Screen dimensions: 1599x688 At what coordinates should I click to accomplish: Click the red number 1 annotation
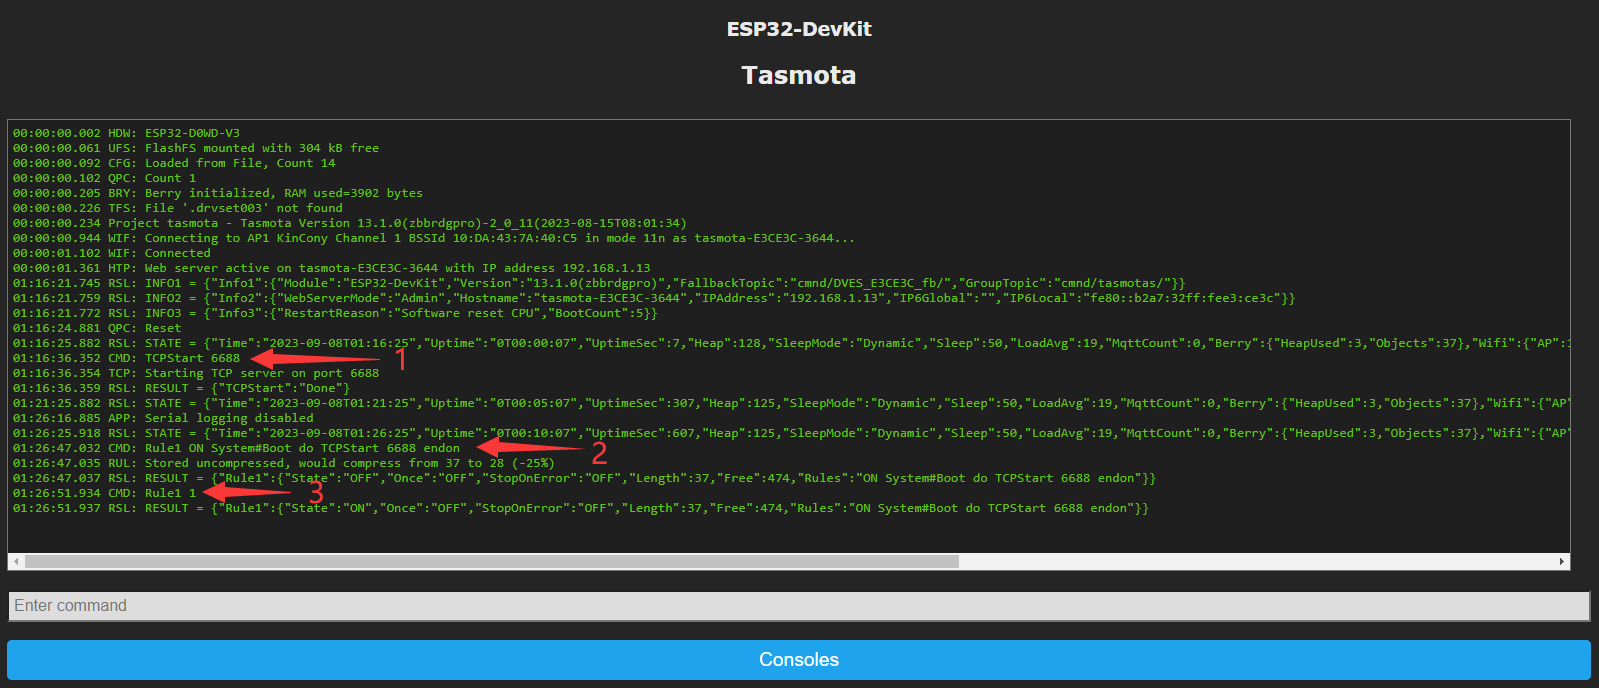[401, 359]
